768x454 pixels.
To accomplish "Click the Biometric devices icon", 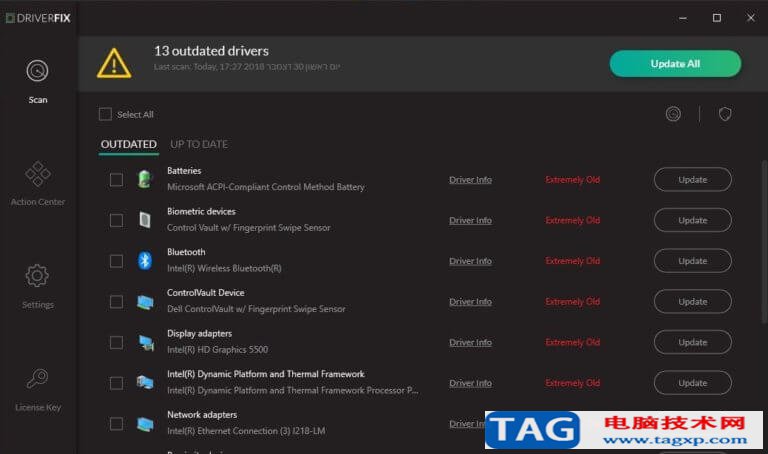I will coord(144,220).
